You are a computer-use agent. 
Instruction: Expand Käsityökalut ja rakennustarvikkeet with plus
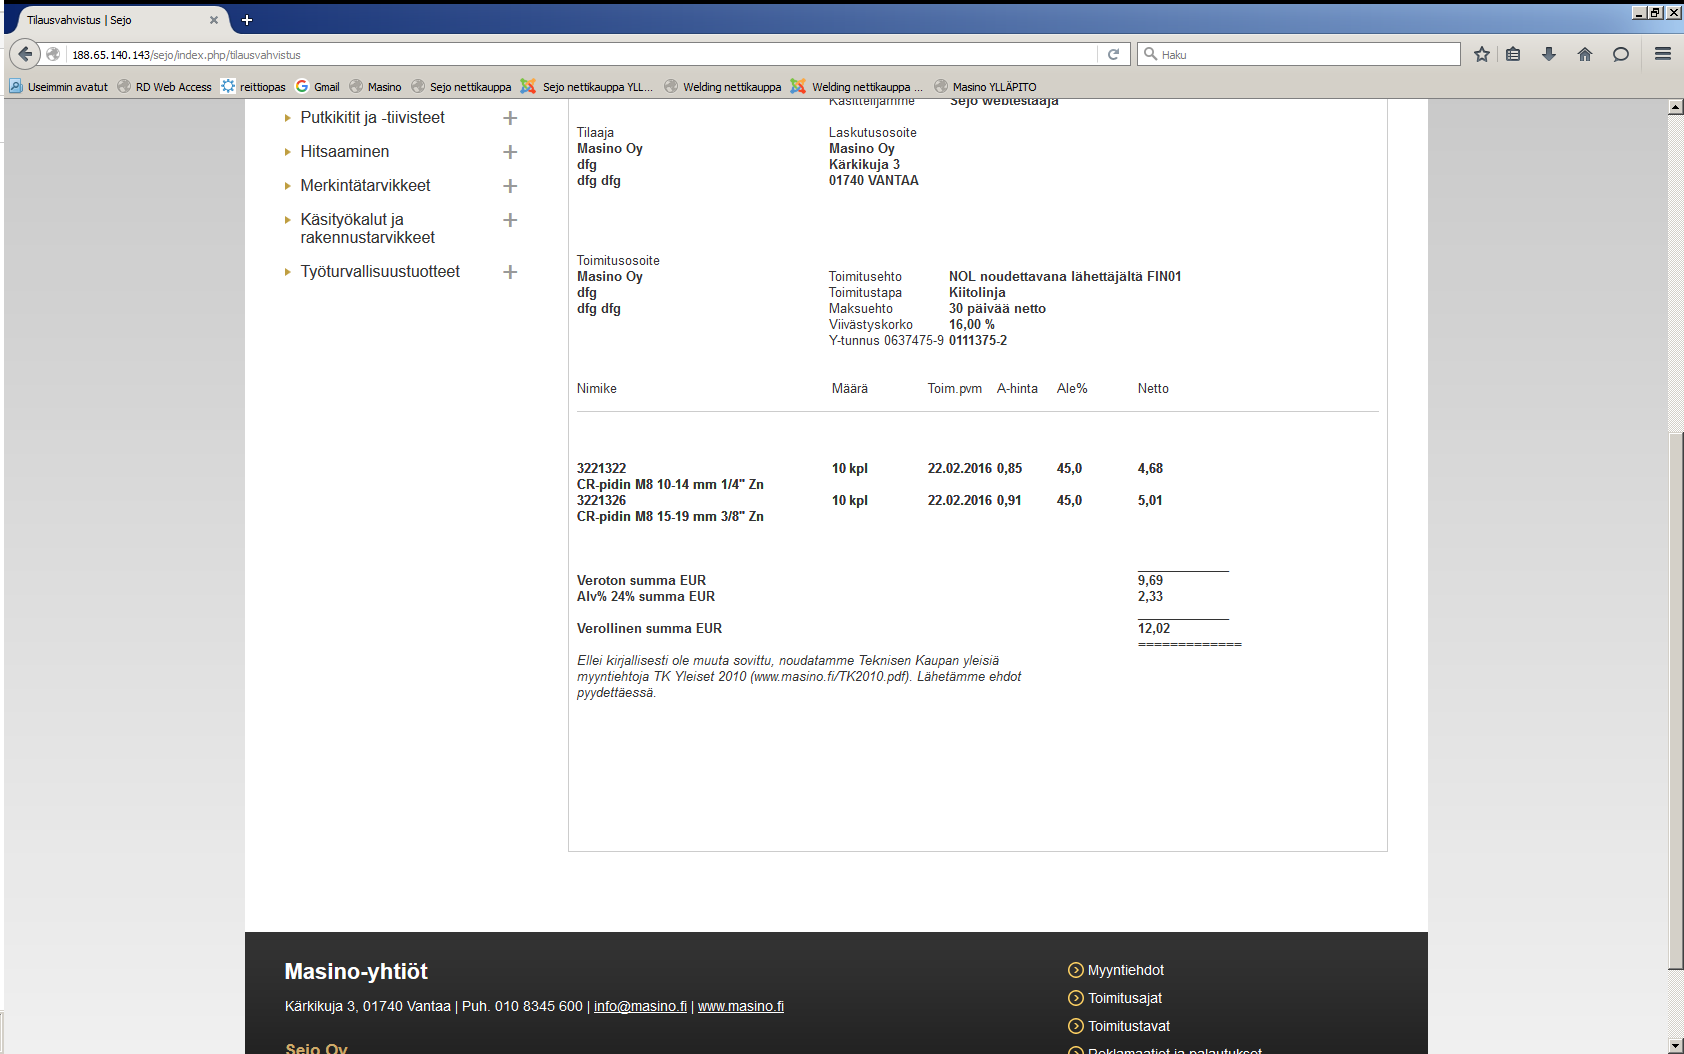click(x=510, y=220)
